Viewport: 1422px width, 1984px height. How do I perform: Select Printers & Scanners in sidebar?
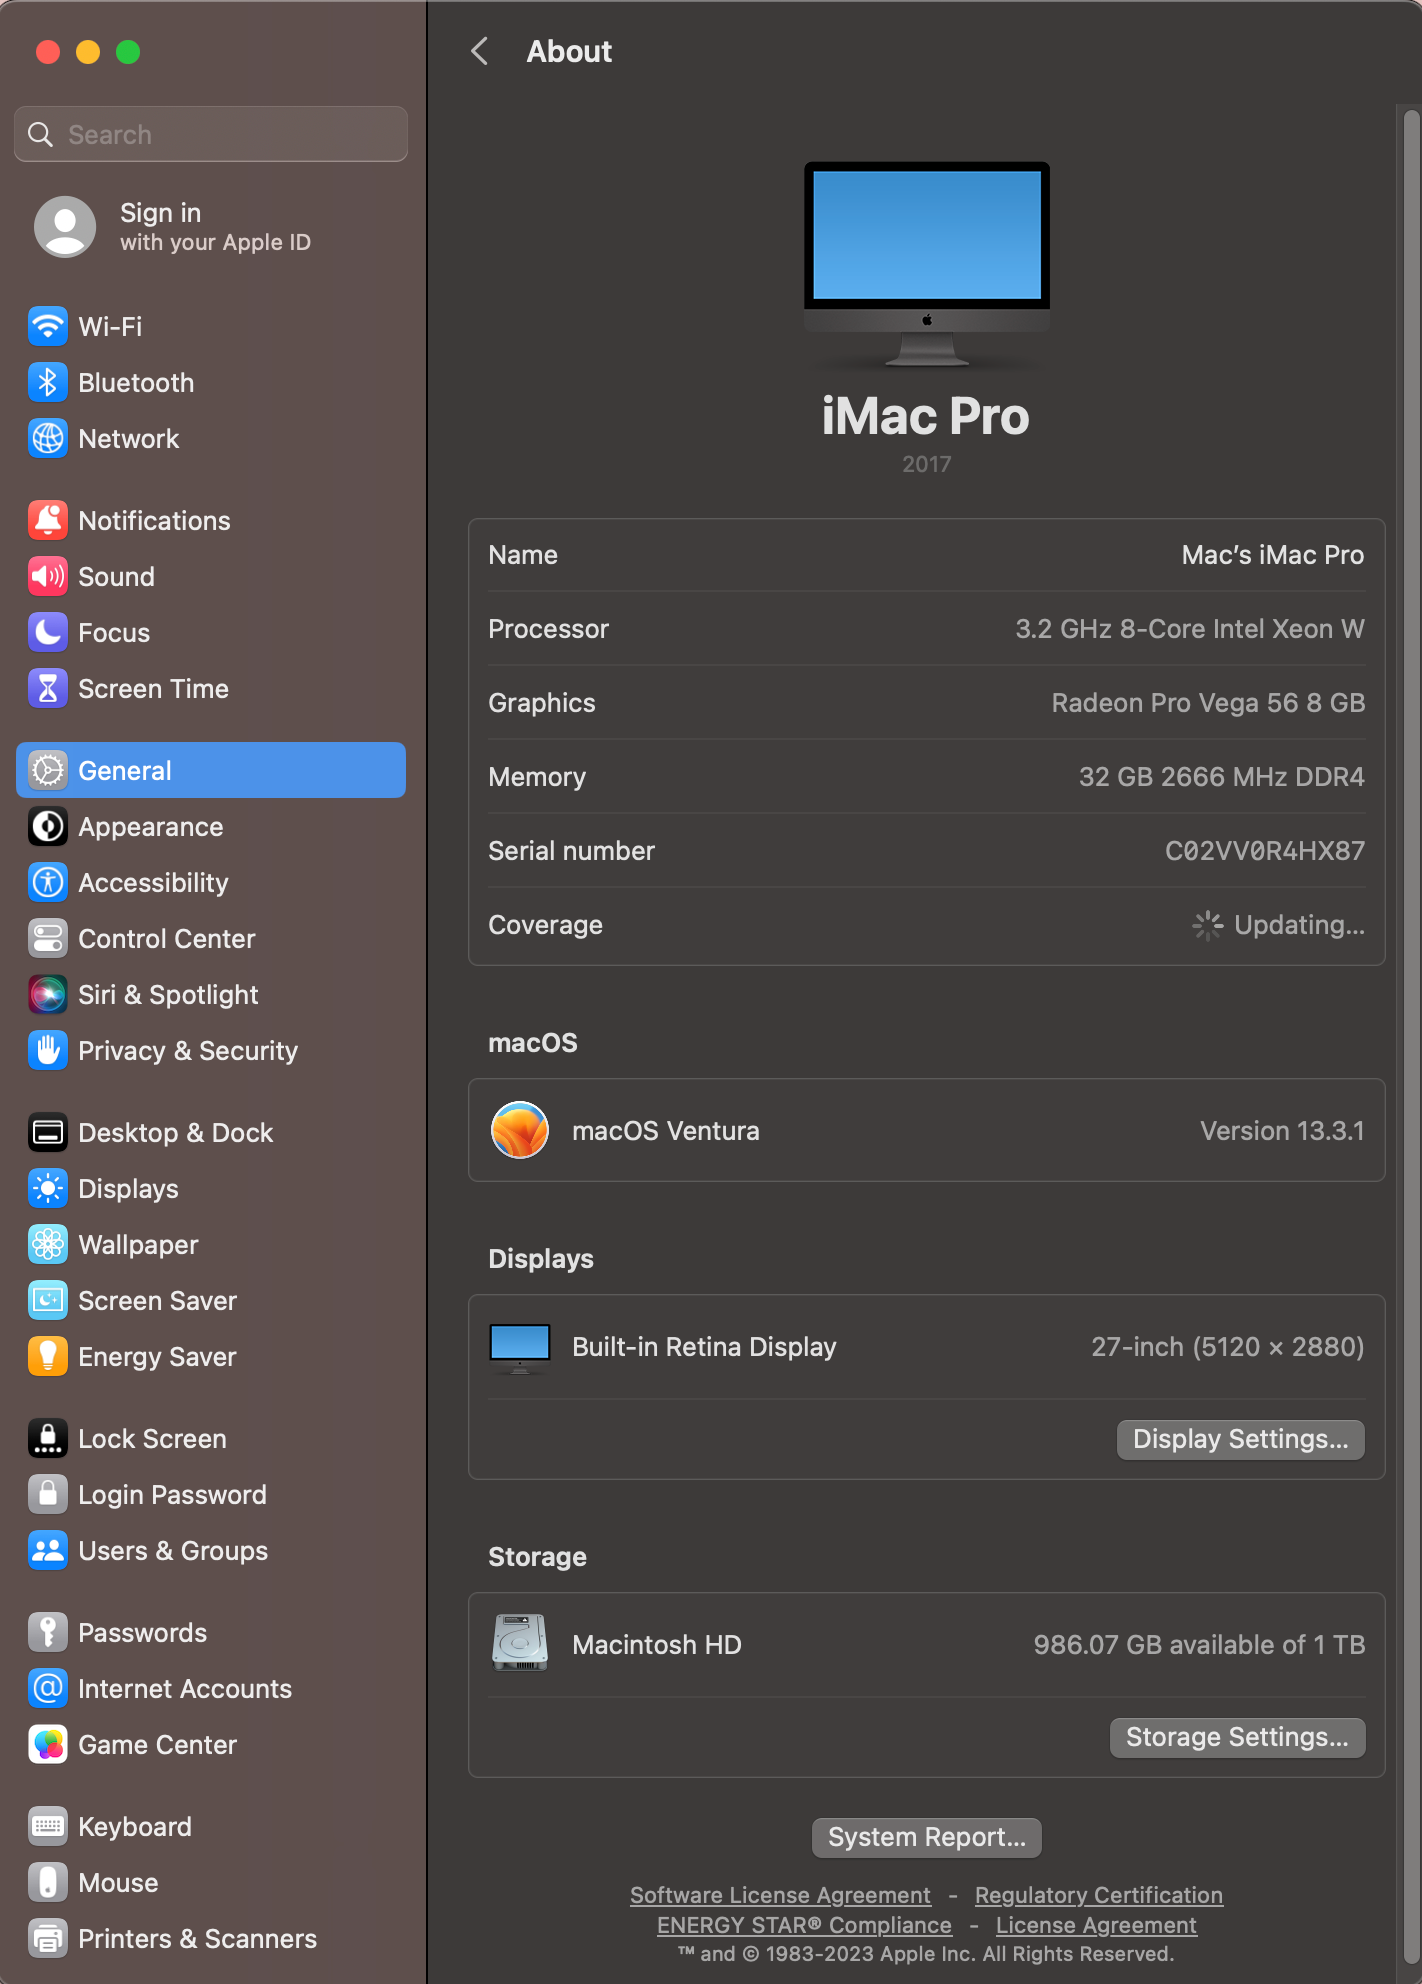211,1938
